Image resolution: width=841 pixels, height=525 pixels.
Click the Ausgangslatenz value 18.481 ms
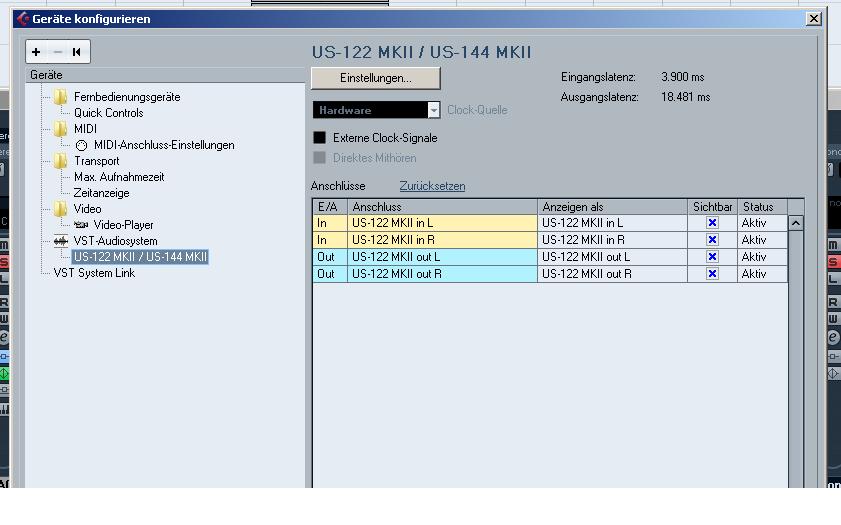685,97
